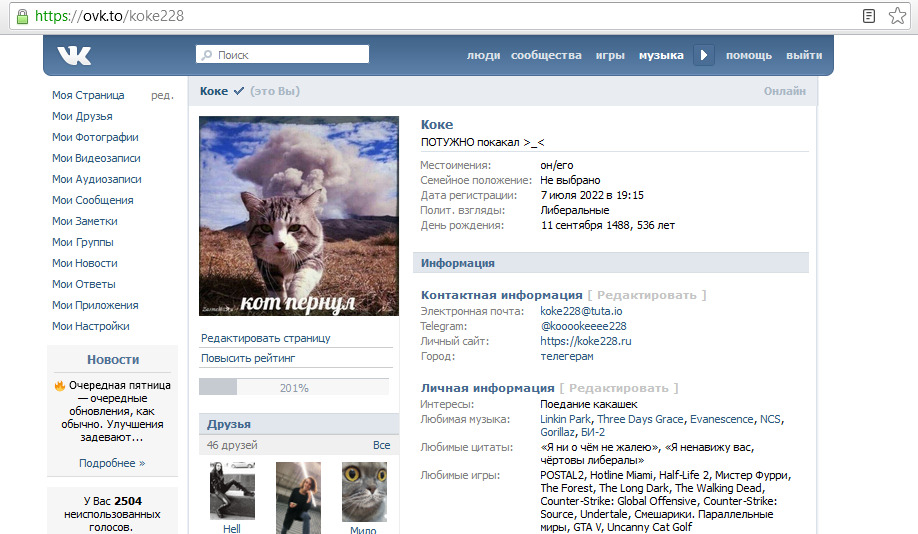
Task: Click the green padlock security icon
Action: (x=22, y=16)
